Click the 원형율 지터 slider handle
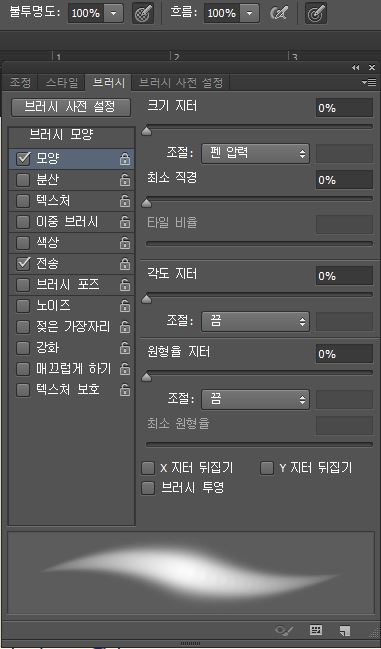Viewport: 381px width, 649px height. click(x=146, y=377)
